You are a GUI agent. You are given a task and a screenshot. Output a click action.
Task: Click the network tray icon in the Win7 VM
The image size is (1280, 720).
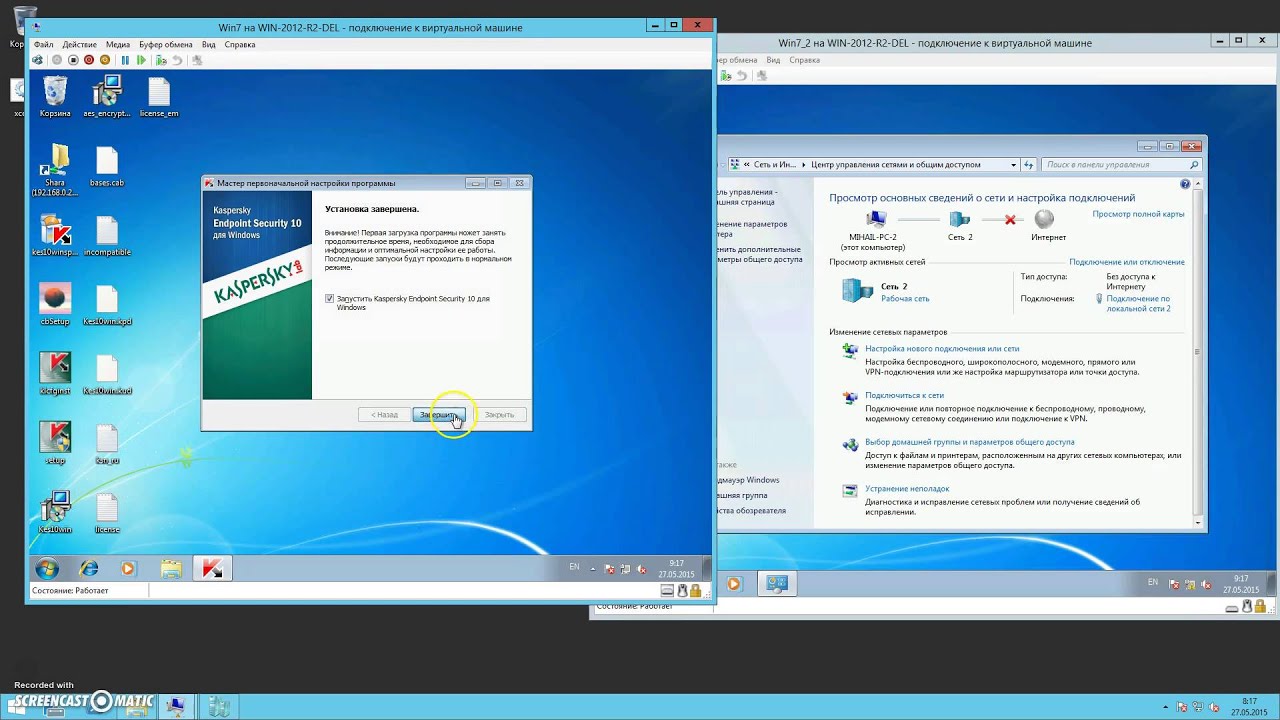click(624, 570)
